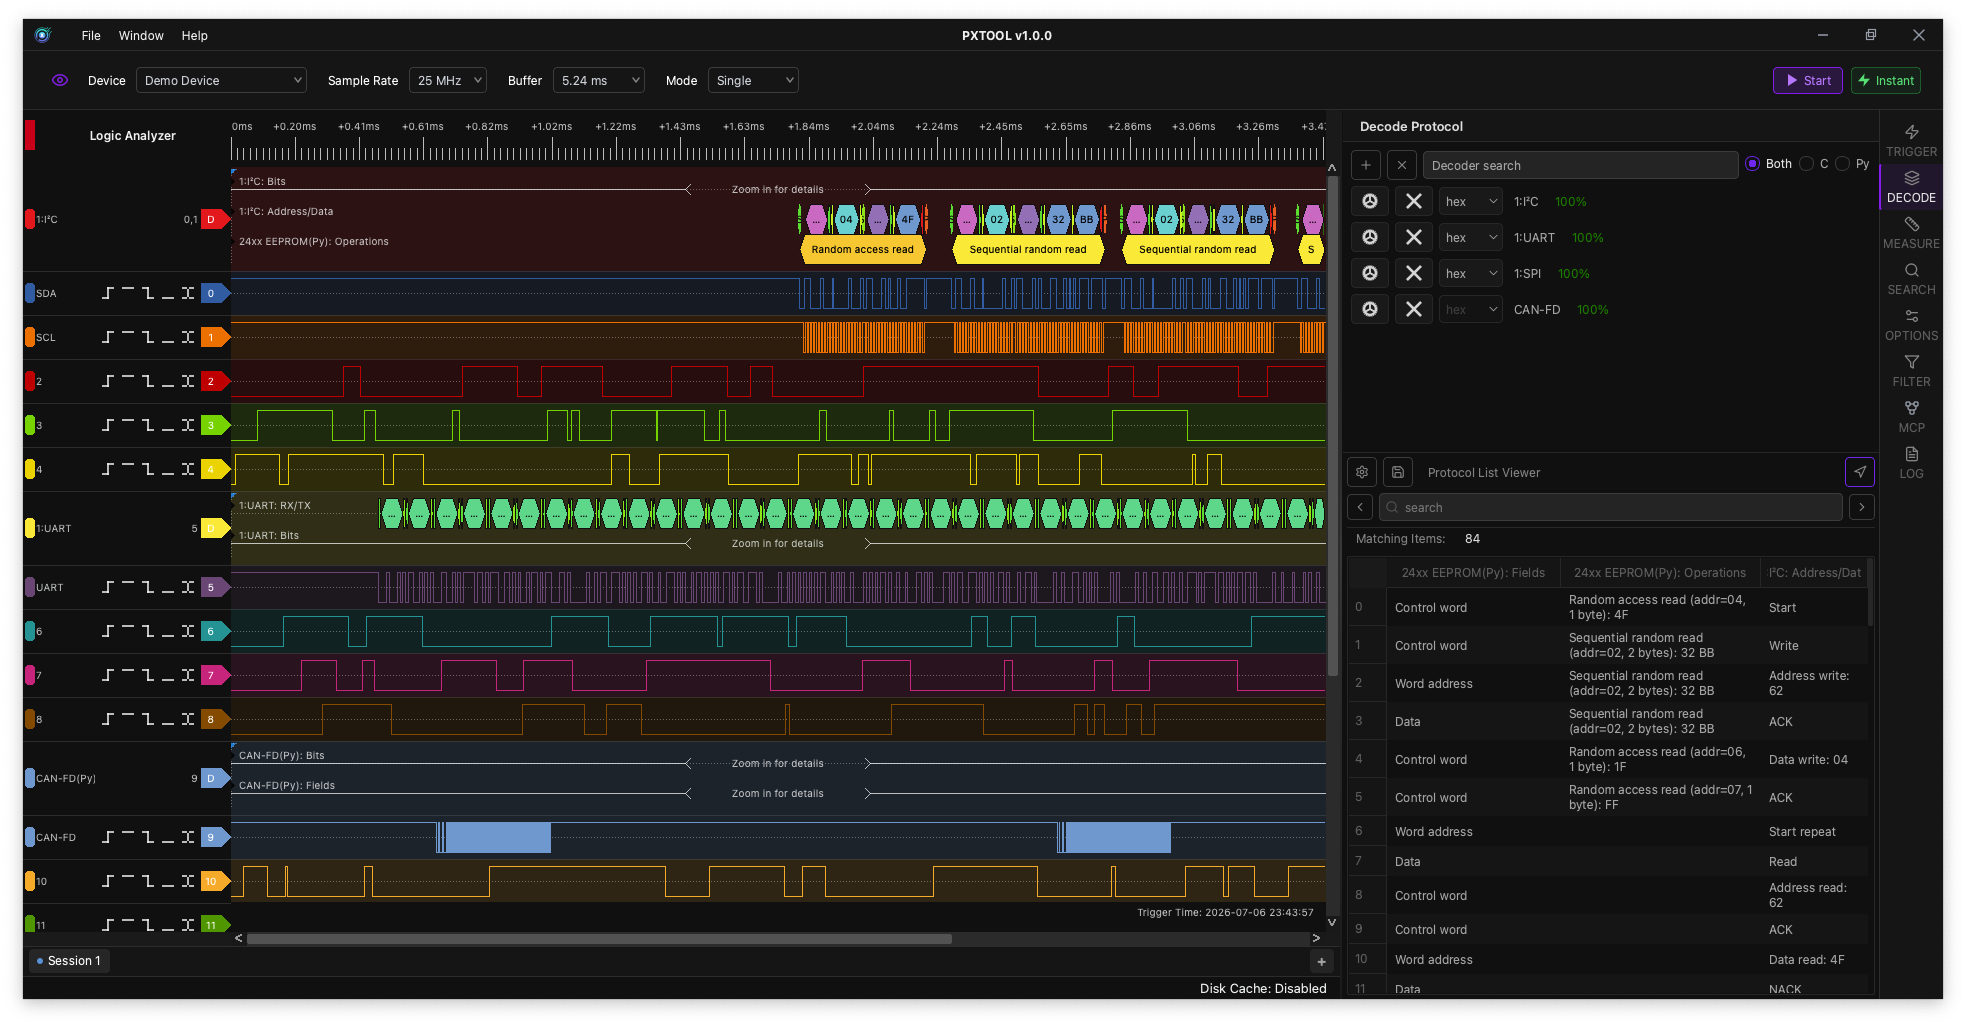Clear the decoder search with X icon
Viewport: 1966px width, 1026px height.
[x=1402, y=165]
